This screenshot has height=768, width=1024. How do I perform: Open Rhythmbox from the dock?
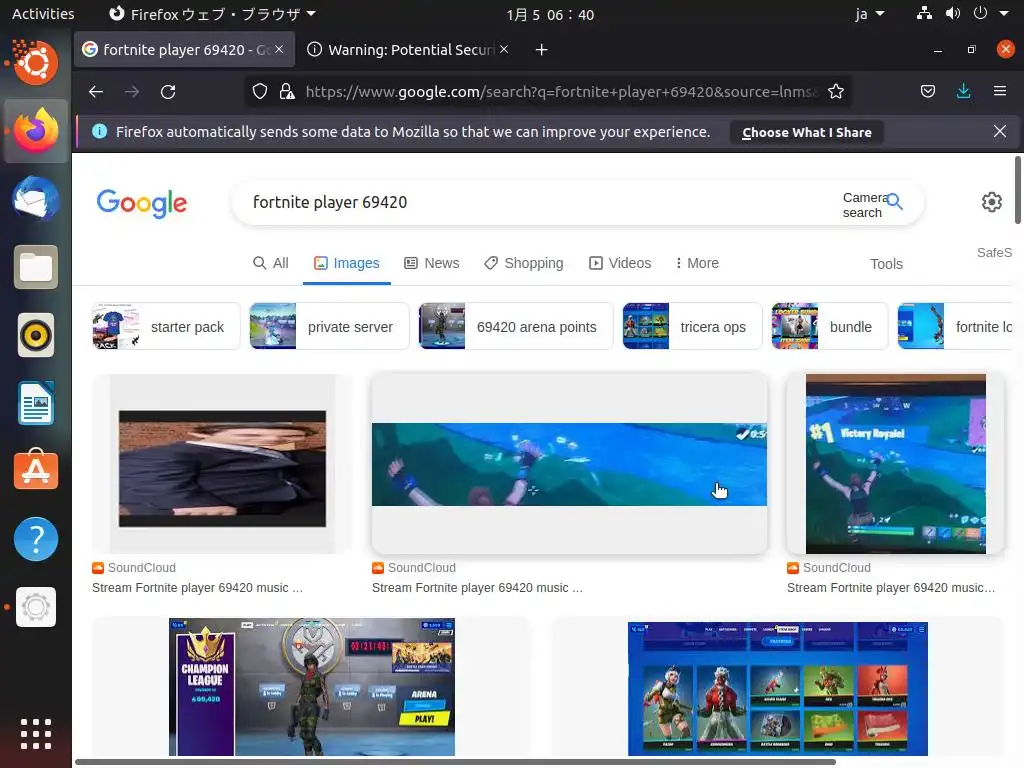tap(36, 336)
